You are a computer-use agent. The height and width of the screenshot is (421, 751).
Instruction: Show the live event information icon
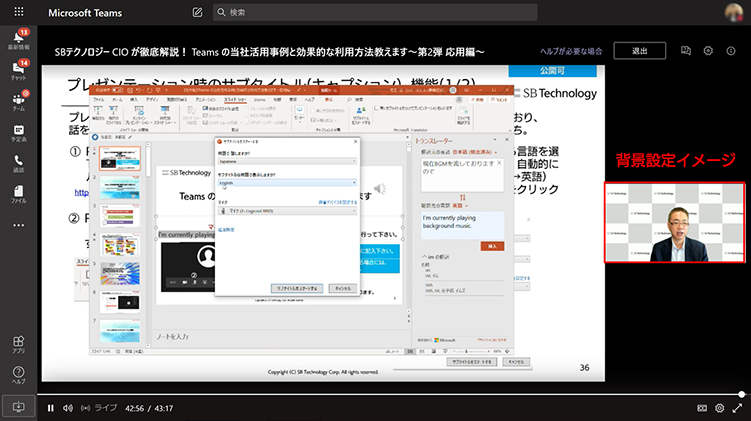pos(730,51)
